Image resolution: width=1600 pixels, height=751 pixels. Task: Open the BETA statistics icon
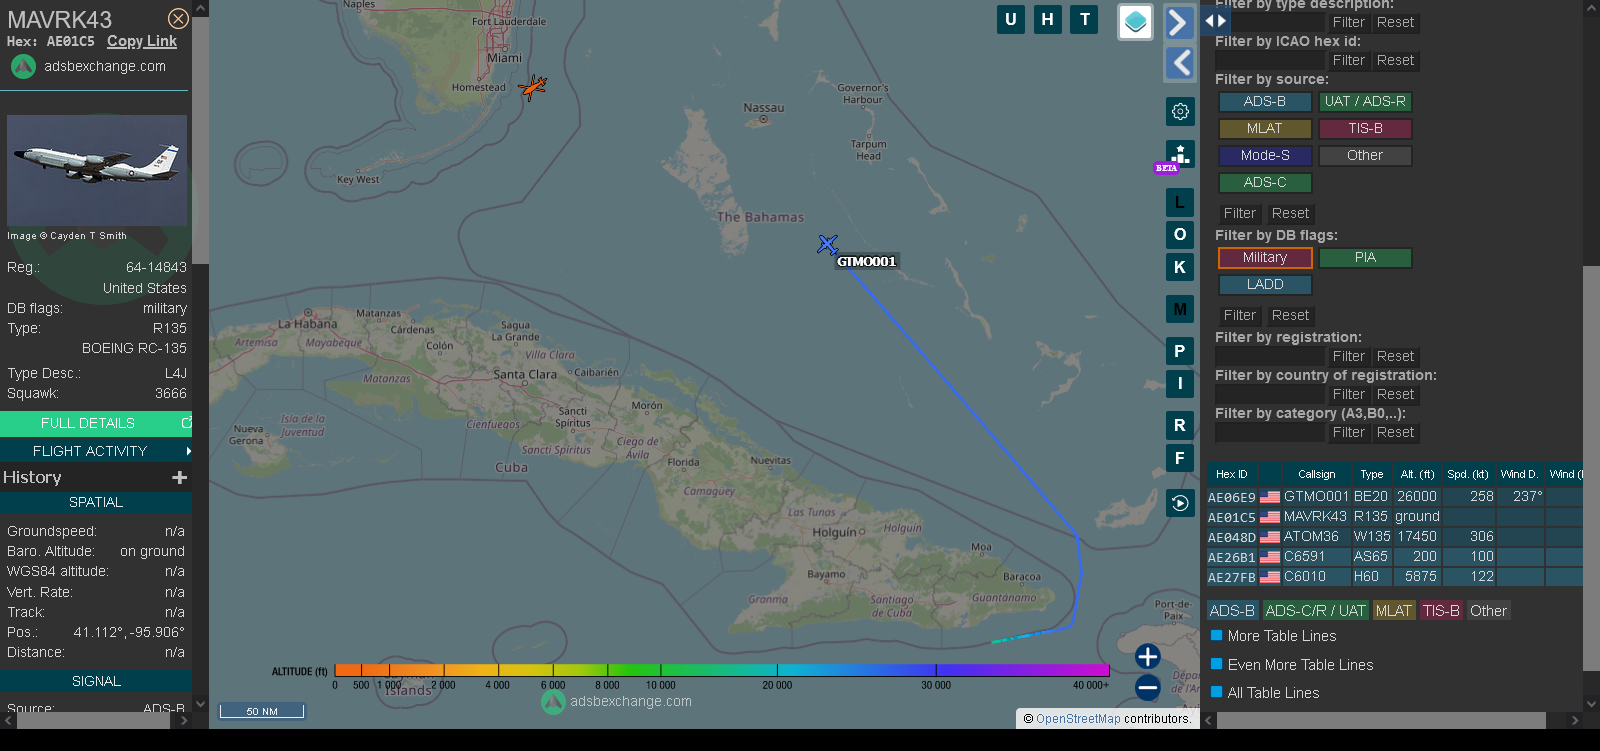[1180, 155]
